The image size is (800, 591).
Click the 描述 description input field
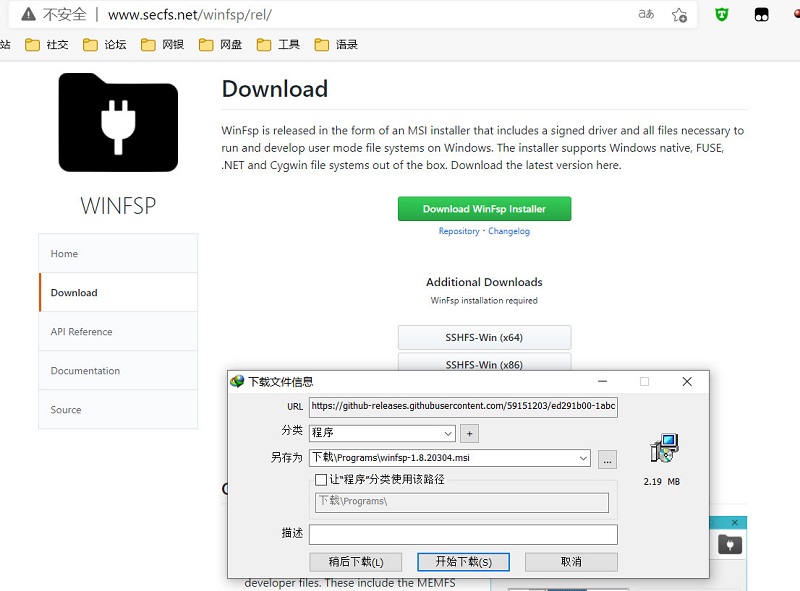463,534
